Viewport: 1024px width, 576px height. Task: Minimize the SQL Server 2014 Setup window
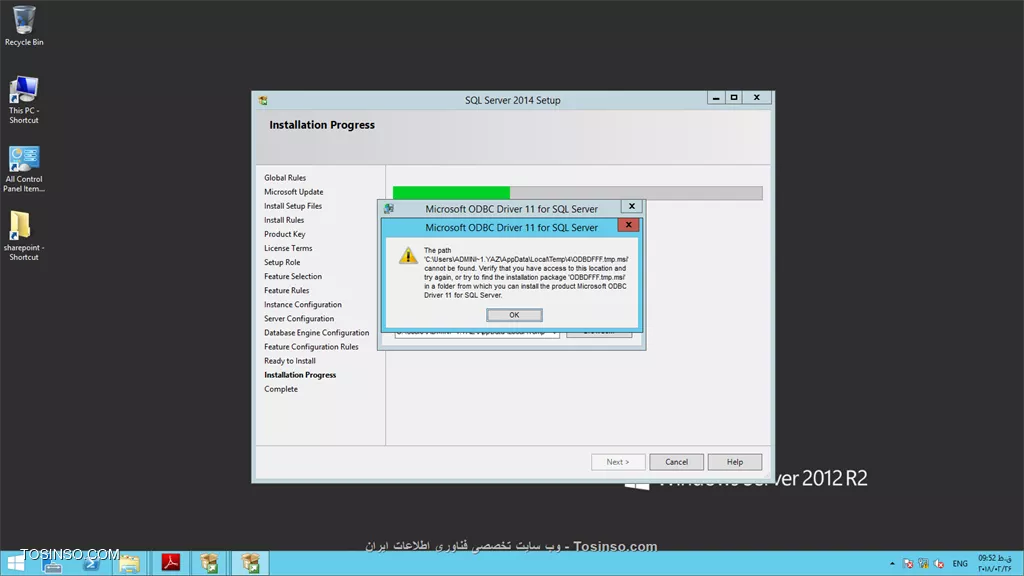[x=716, y=98]
